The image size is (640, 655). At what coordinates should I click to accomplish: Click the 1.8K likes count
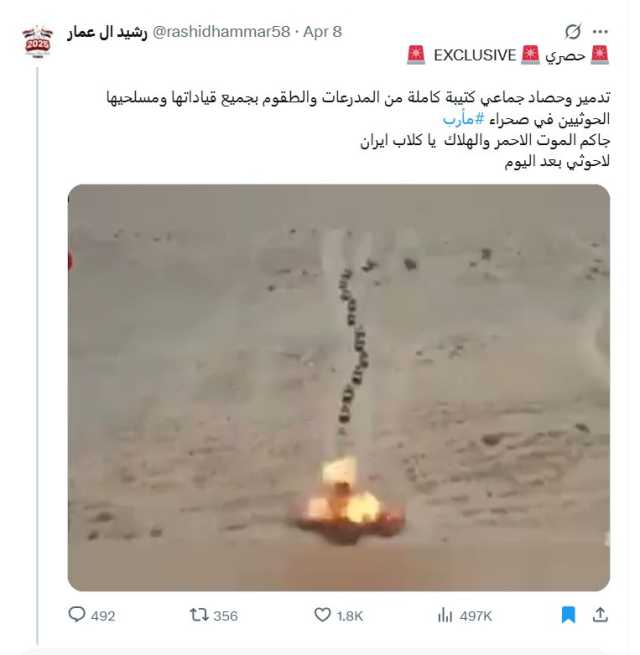350,616
